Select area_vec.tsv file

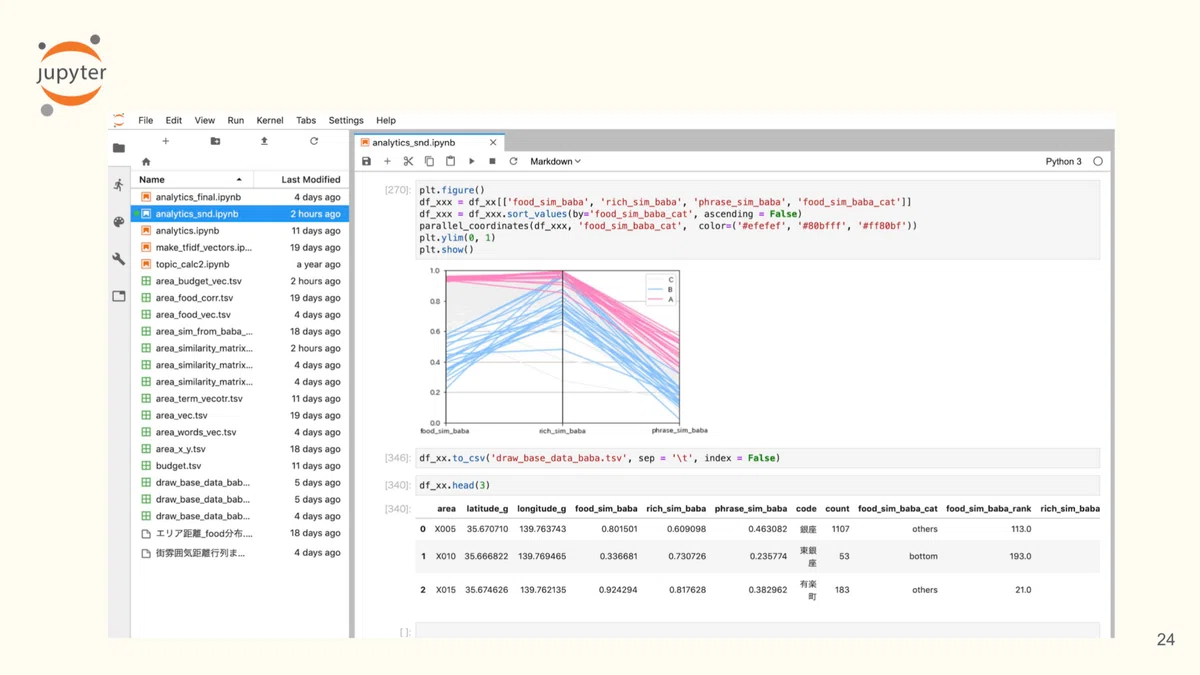tap(240, 415)
